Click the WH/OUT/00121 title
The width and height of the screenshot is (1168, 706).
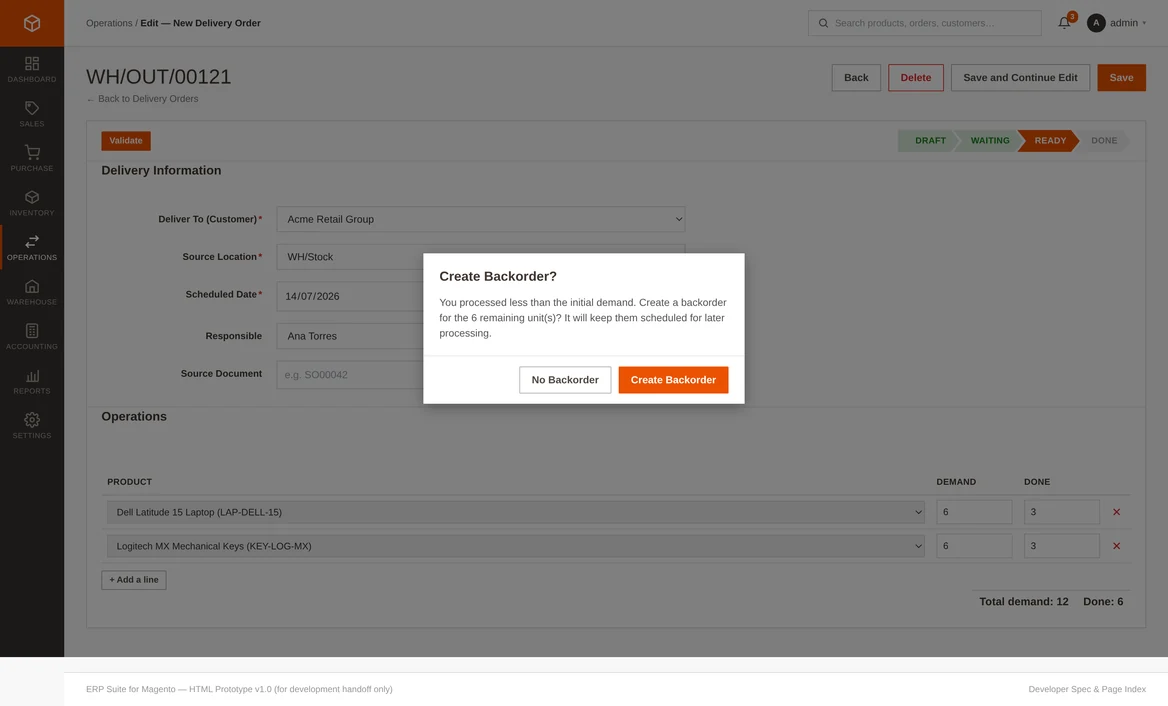point(159,77)
